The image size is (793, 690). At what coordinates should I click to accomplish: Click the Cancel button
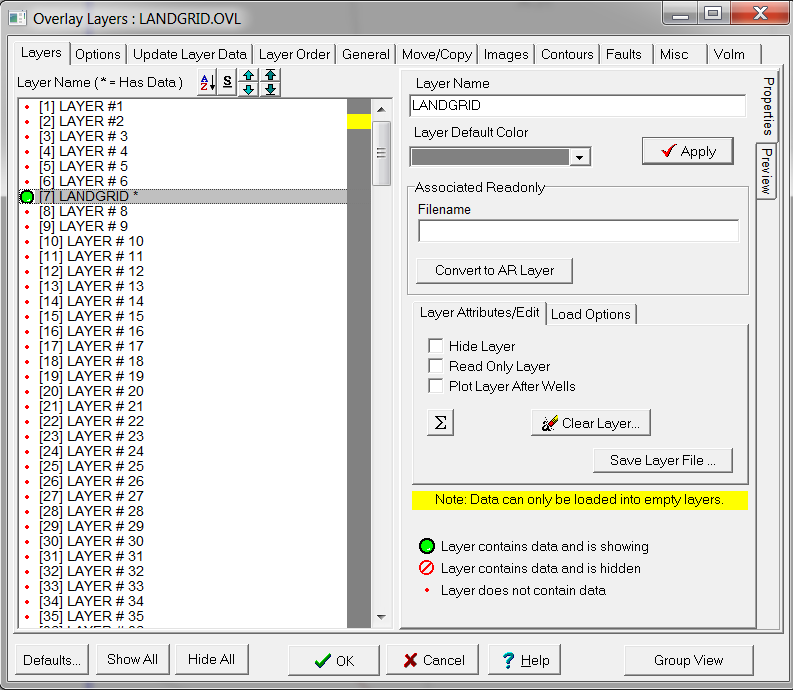pyautogui.click(x=433, y=660)
